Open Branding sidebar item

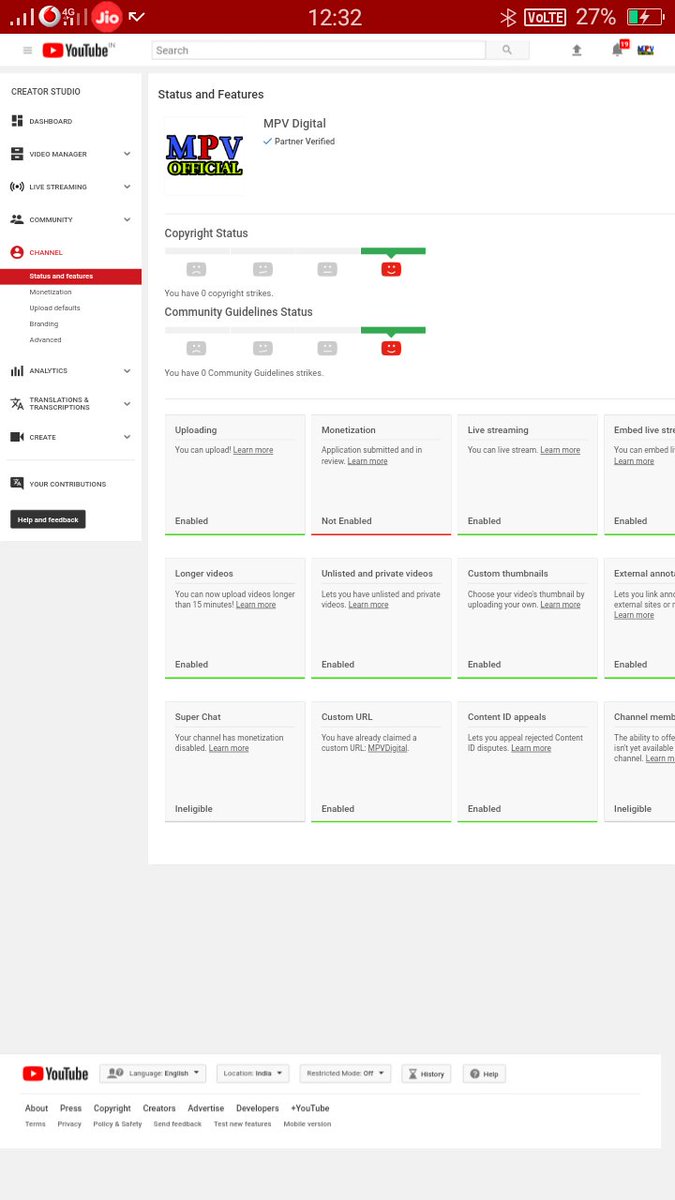pyautogui.click(x=44, y=324)
